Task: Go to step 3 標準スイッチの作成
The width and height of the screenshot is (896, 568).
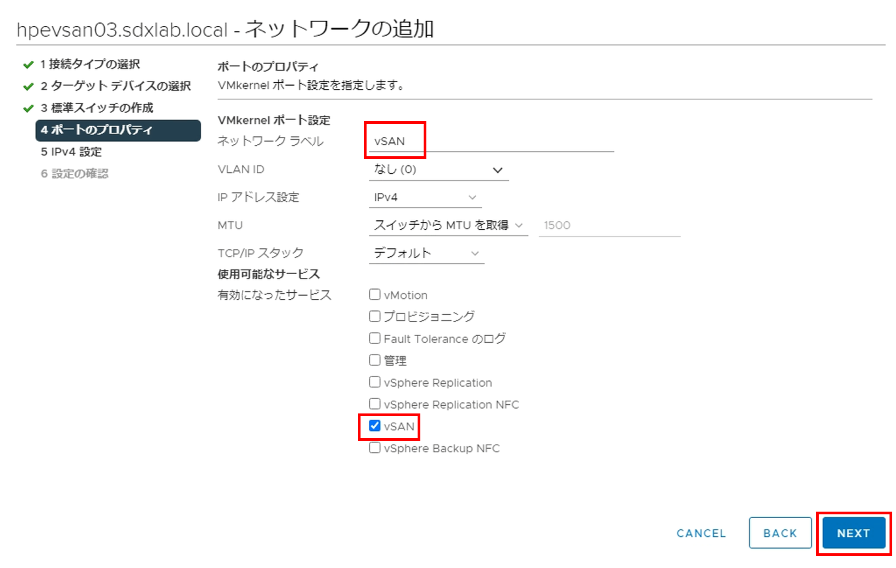Action: (x=97, y=107)
